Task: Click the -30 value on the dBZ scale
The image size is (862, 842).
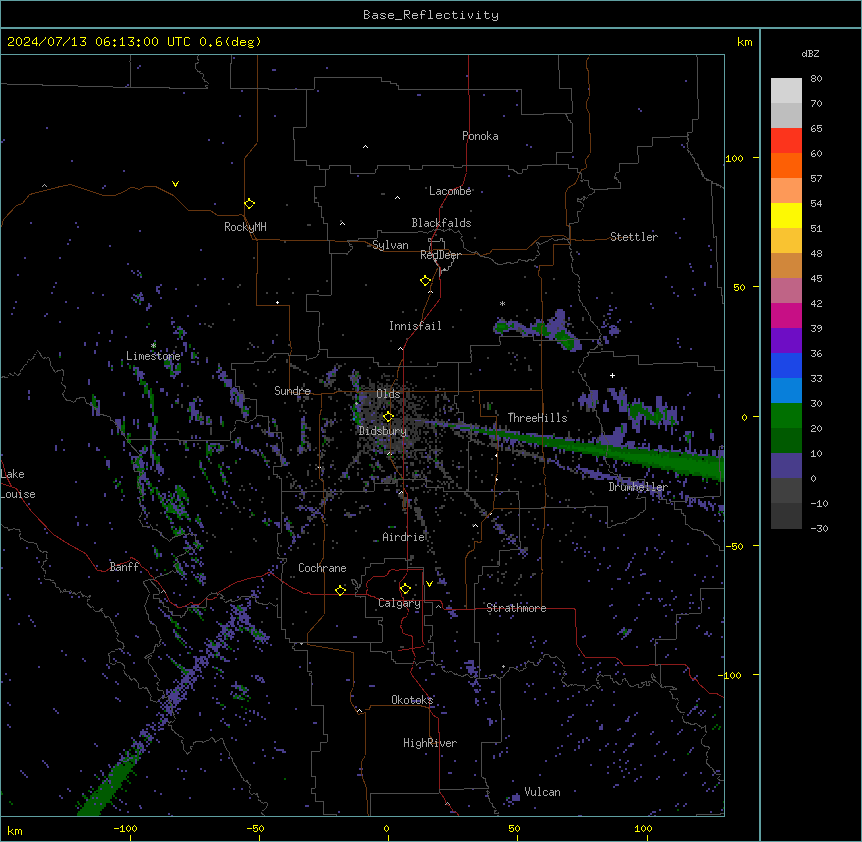Action: (x=819, y=528)
